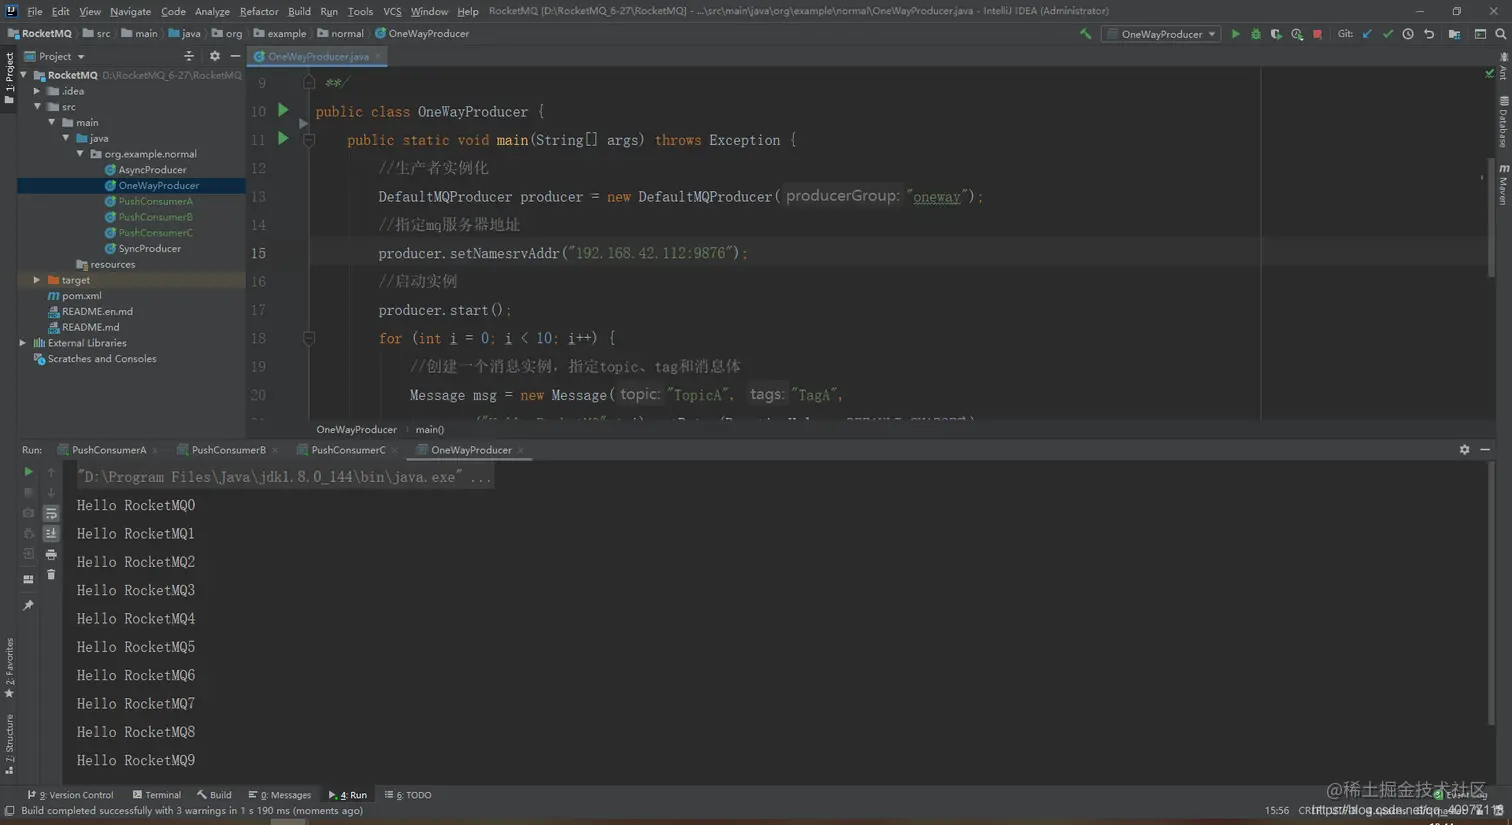Toggle the Terminal tool window button
This screenshot has height=825, width=1512.
(157, 795)
